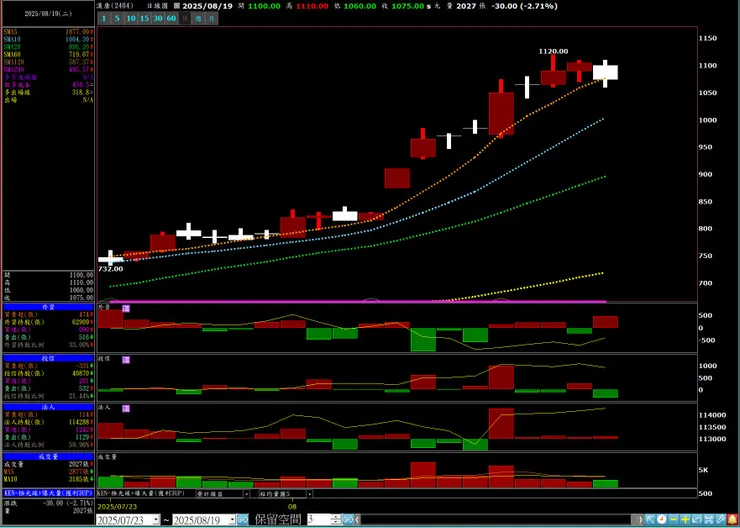Click the SMA120 indicator row
740x528 pixels.
[x=48, y=62]
